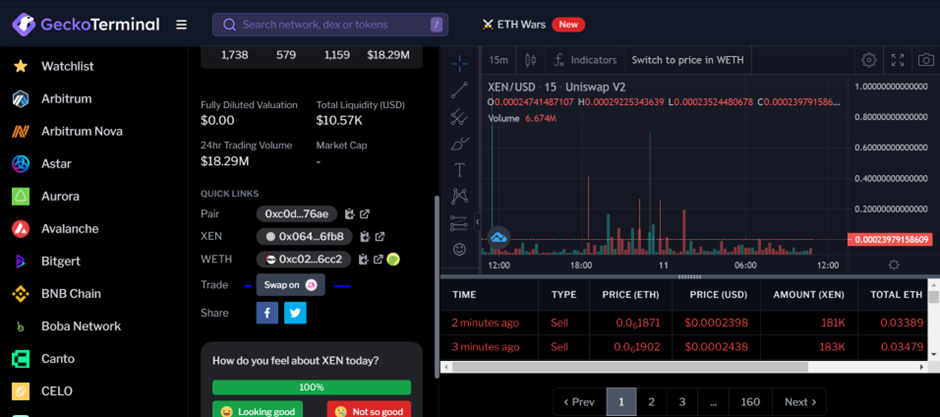Select the crosshair cursor tool
Screen dimensions: 940x417
460,62
